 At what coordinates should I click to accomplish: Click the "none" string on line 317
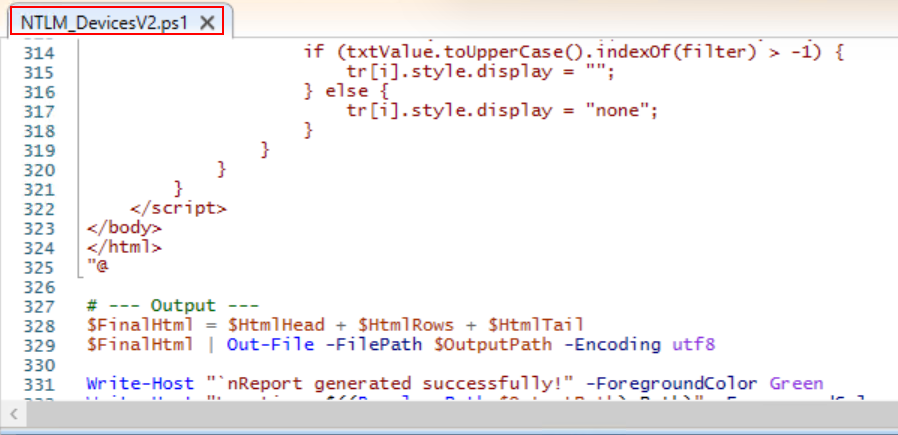pyautogui.click(x=617, y=110)
